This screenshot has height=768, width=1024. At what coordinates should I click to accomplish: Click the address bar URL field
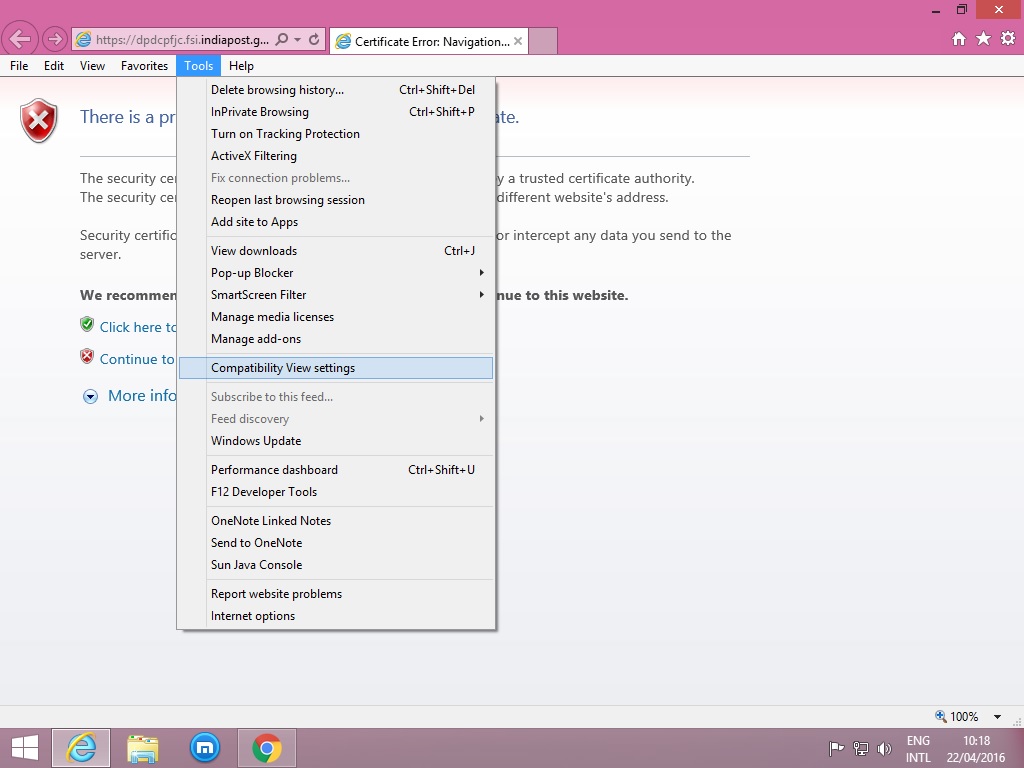(x=180, y=40)
